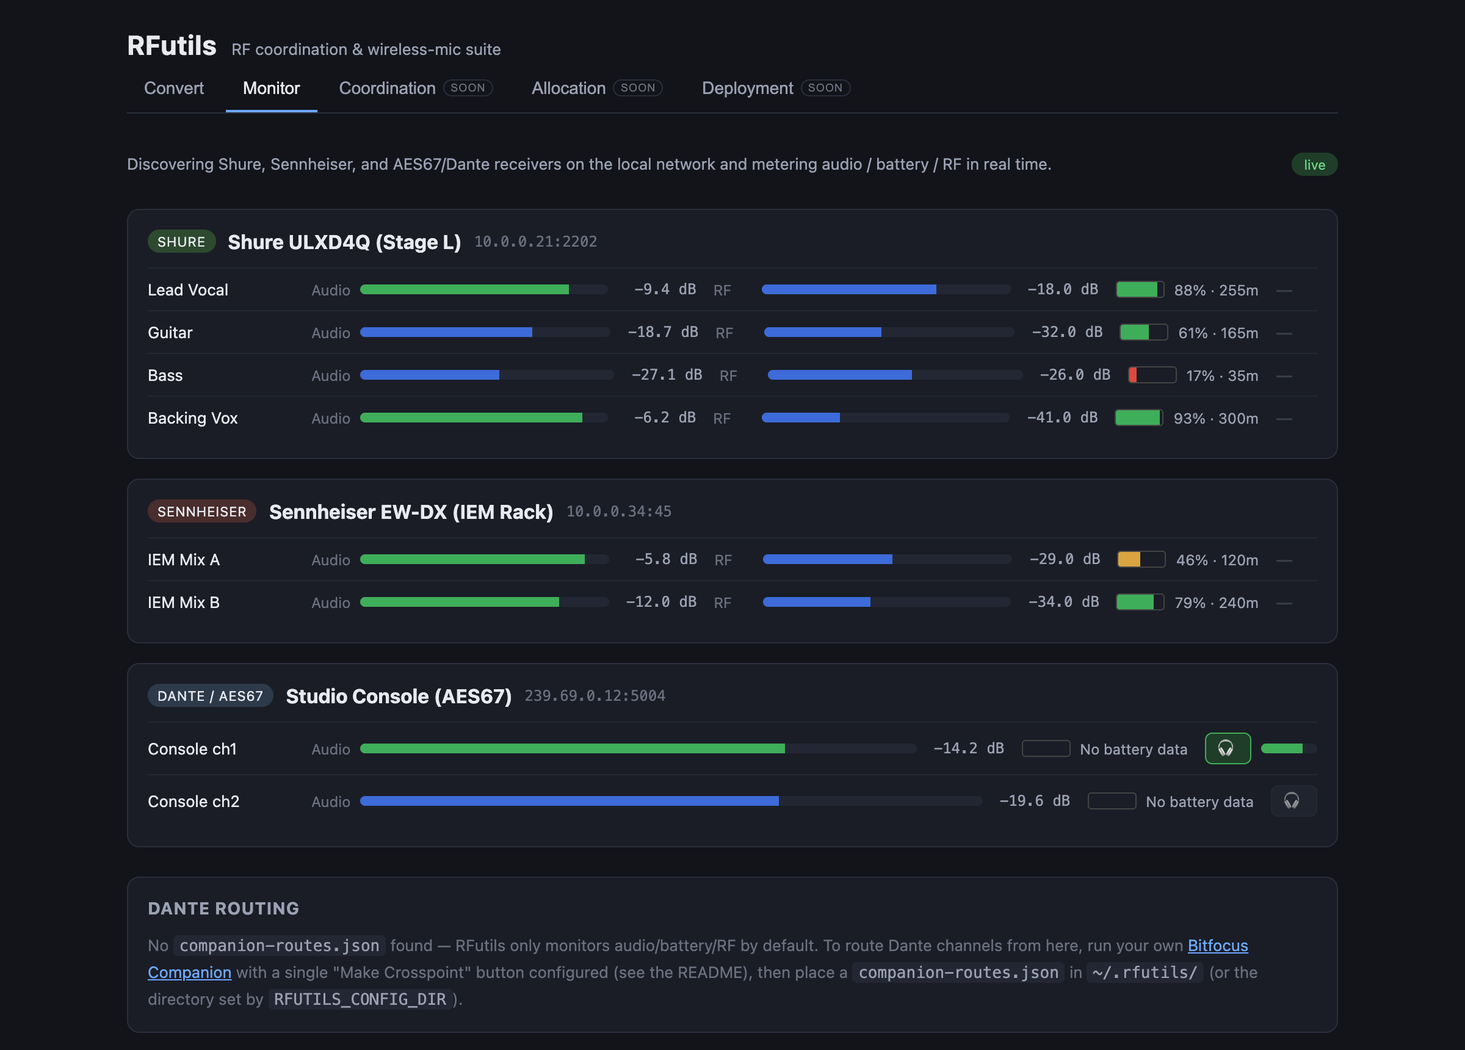Toggle headphone monitor for Console ch1
The height and width of the screenshot is (1050, 1465).
pos(1227,748)
